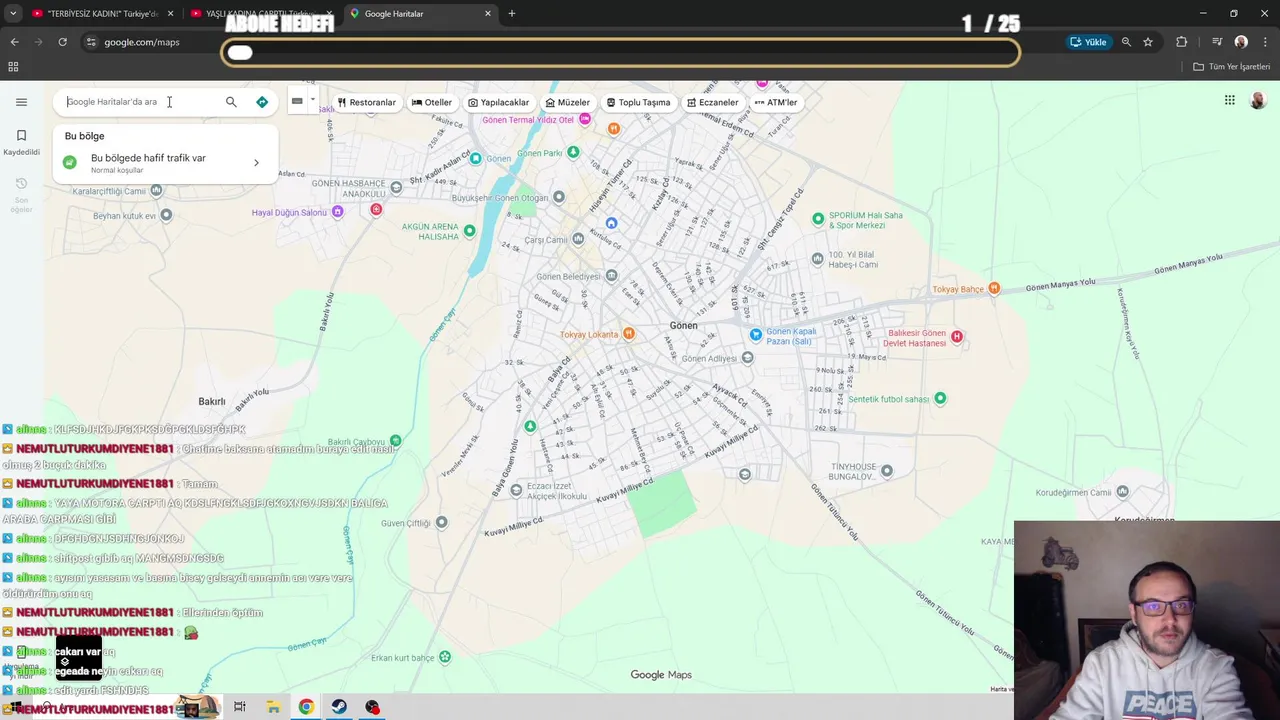Image resolution: width=1280 pixels, height=720 pixels.
Task: Open the Kaydedildi saved places panel
Action: click(21, 142)
